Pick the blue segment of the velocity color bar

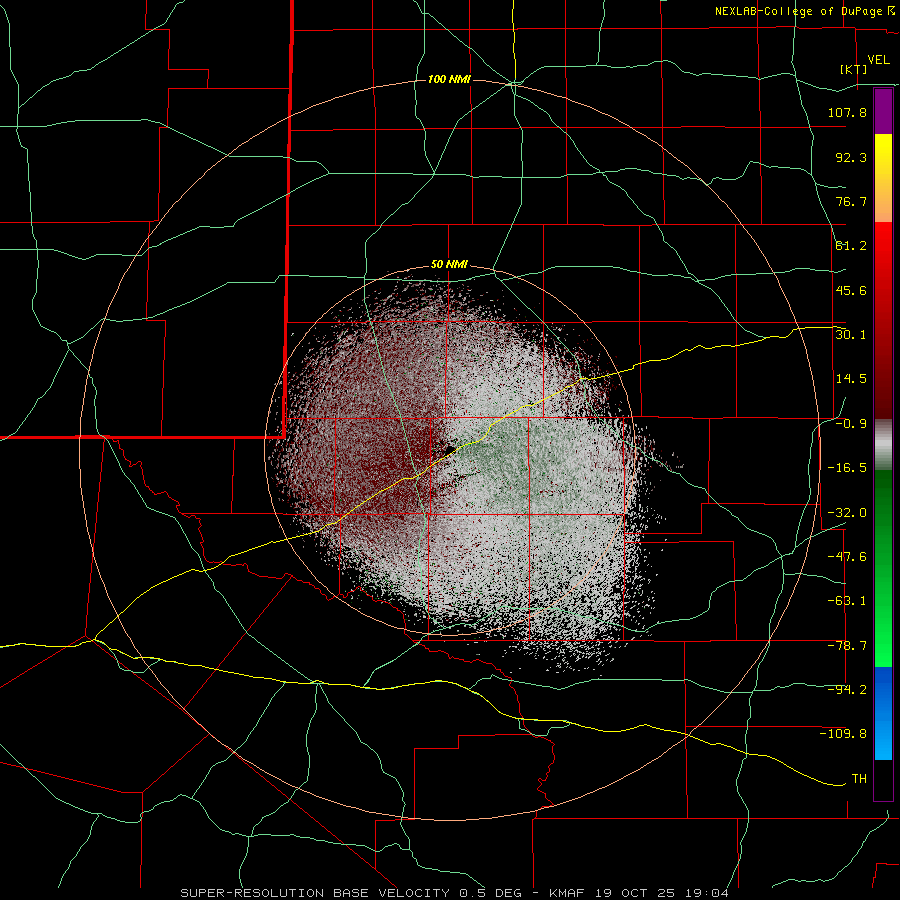click(883, 713)
